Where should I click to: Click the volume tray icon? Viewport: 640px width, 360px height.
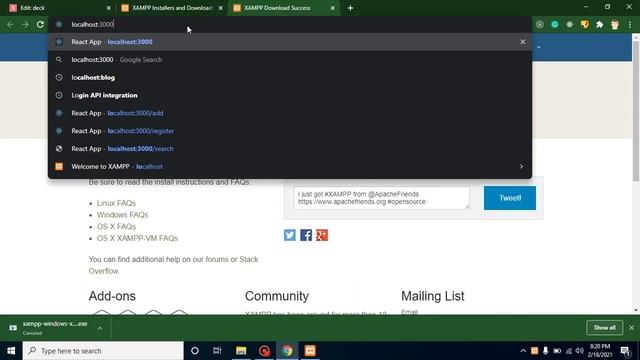tap(580, 351)
